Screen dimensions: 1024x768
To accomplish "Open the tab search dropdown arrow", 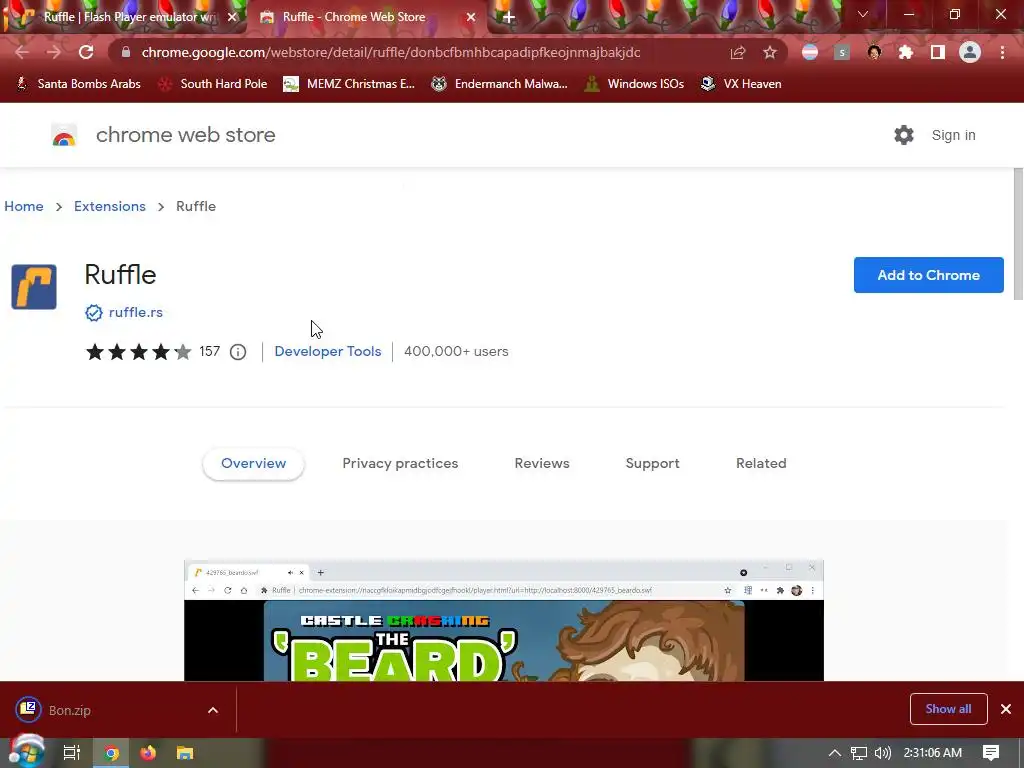I will [863, 14].
